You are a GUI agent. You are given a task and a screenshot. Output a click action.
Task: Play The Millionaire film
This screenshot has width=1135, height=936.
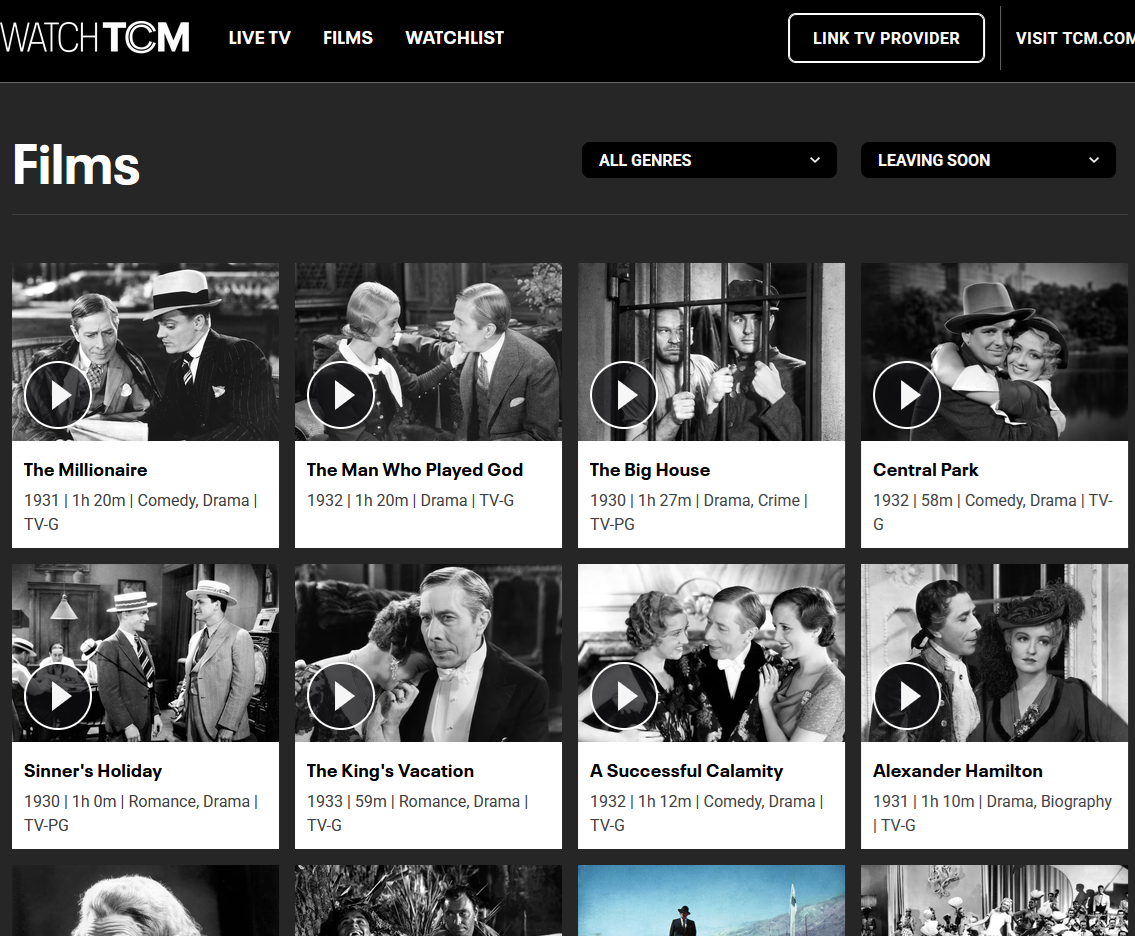(x=58, y=395)
